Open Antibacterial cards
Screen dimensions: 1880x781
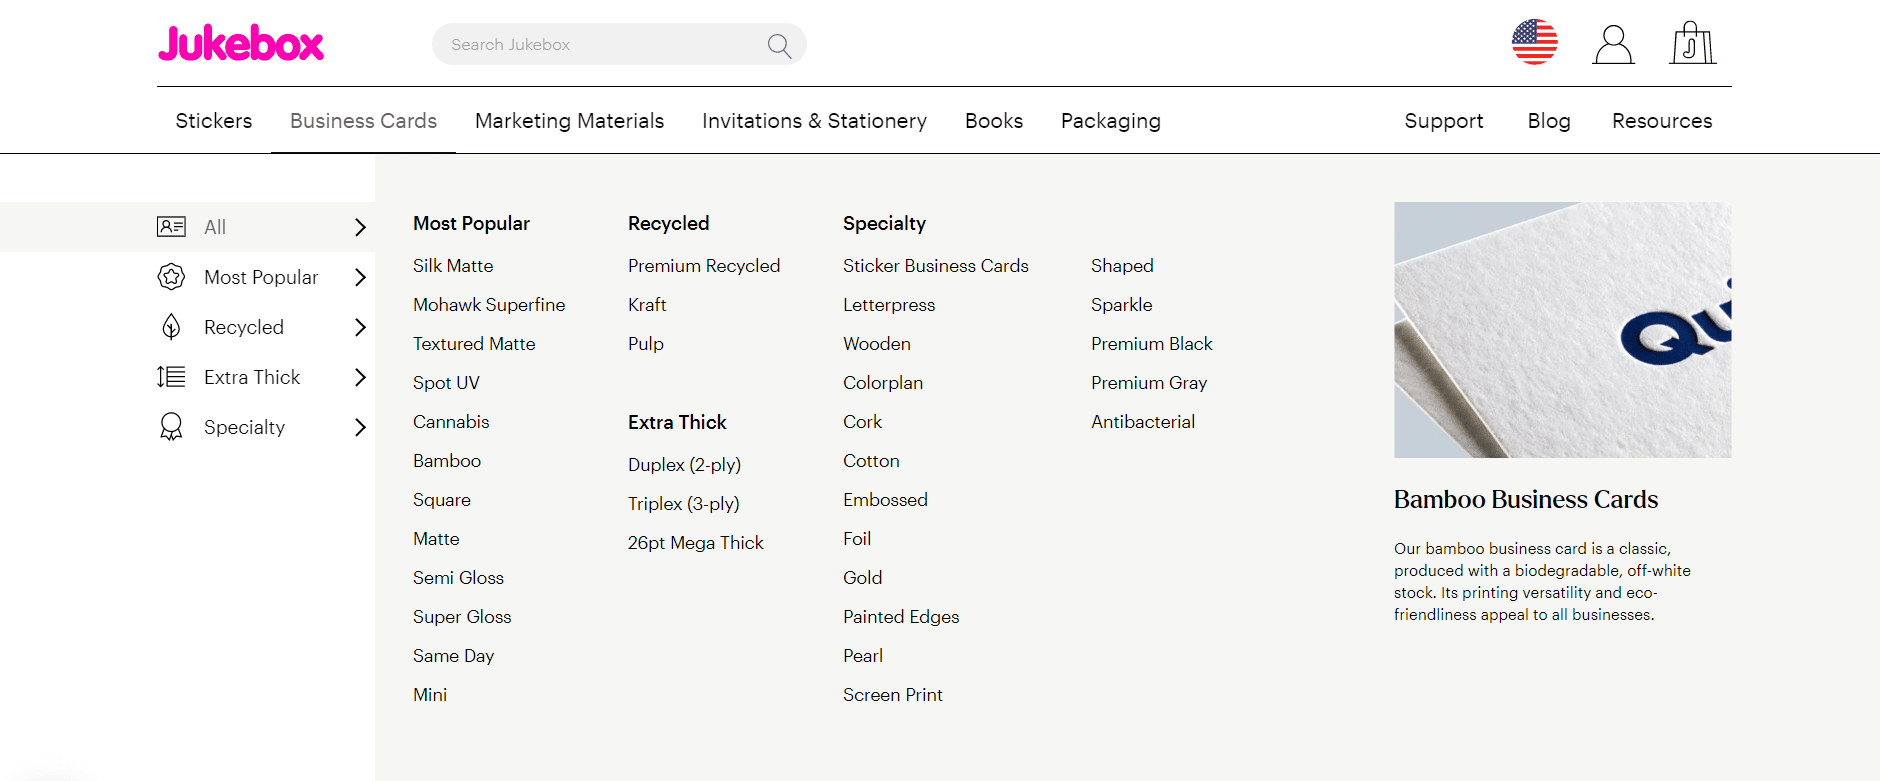1143,422
